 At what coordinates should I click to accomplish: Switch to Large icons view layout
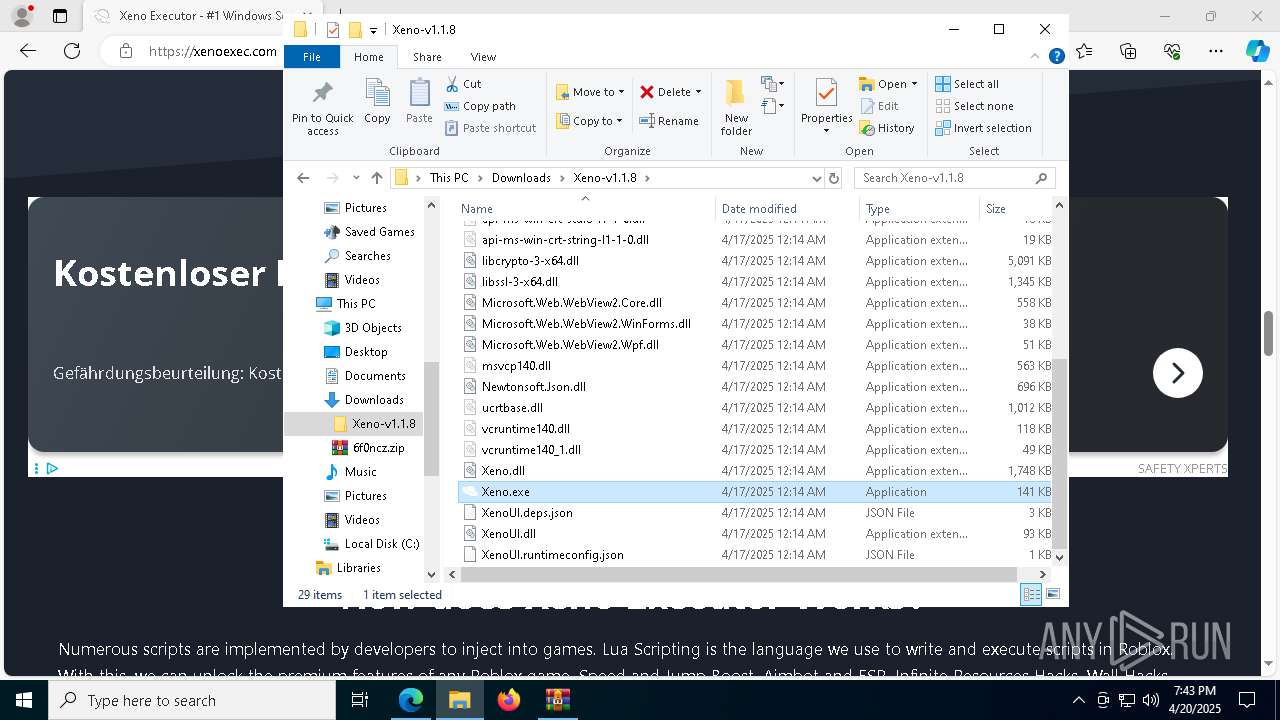(x=1052, y=595)
